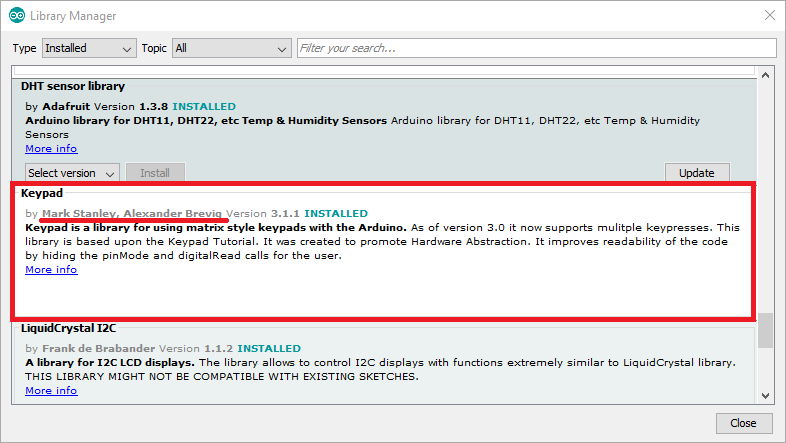
Task: Click INSTALLED label of LiquidCrystal I2C
Action: 269,348
